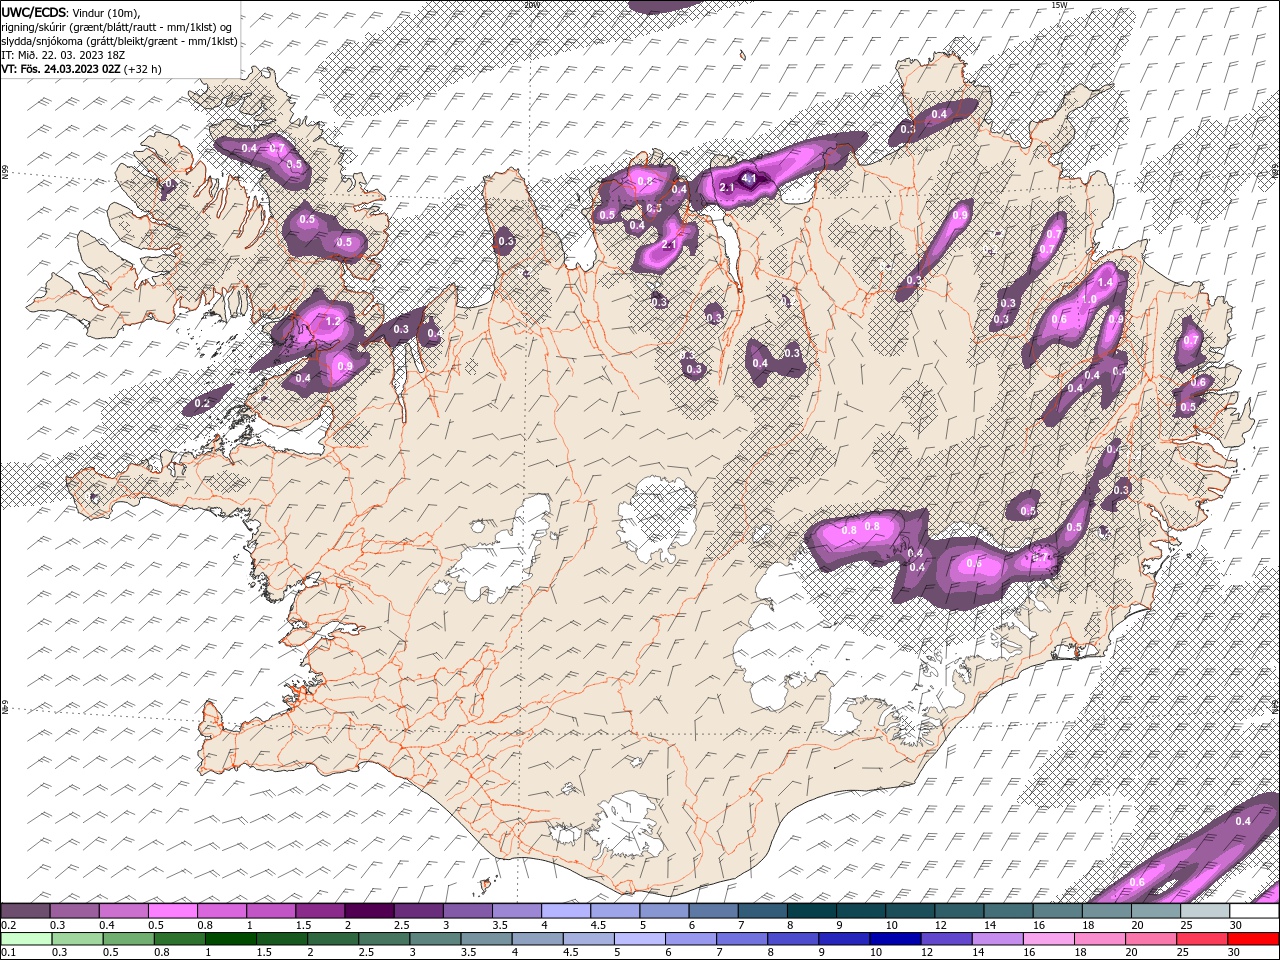Pick the medium green 0.5 swatch in bottom legend
This screenshot has height=960, width=1280.
tap(128, 938)
